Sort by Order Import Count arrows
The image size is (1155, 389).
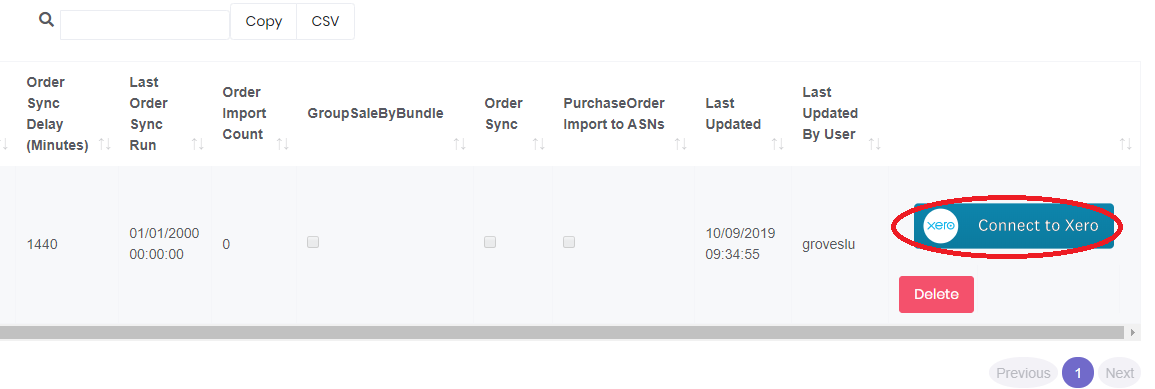(283, 144)
